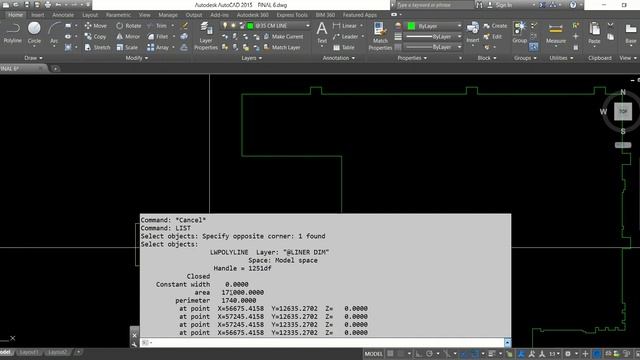The image size is (640, 360).
Task: Select the Polyline draw tool
Action: pos(13,33)
